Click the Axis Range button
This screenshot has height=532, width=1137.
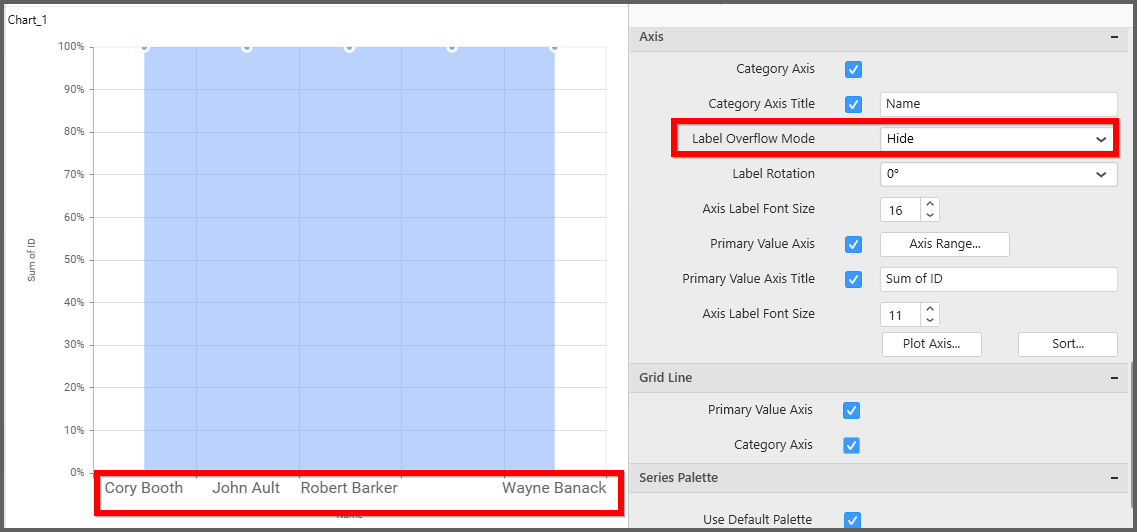(x=944, y=244)
